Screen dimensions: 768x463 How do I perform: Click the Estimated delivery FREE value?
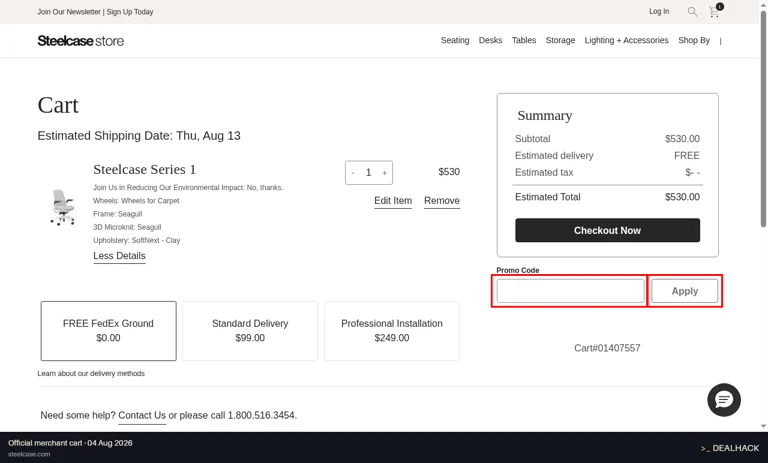pos(687,155)
